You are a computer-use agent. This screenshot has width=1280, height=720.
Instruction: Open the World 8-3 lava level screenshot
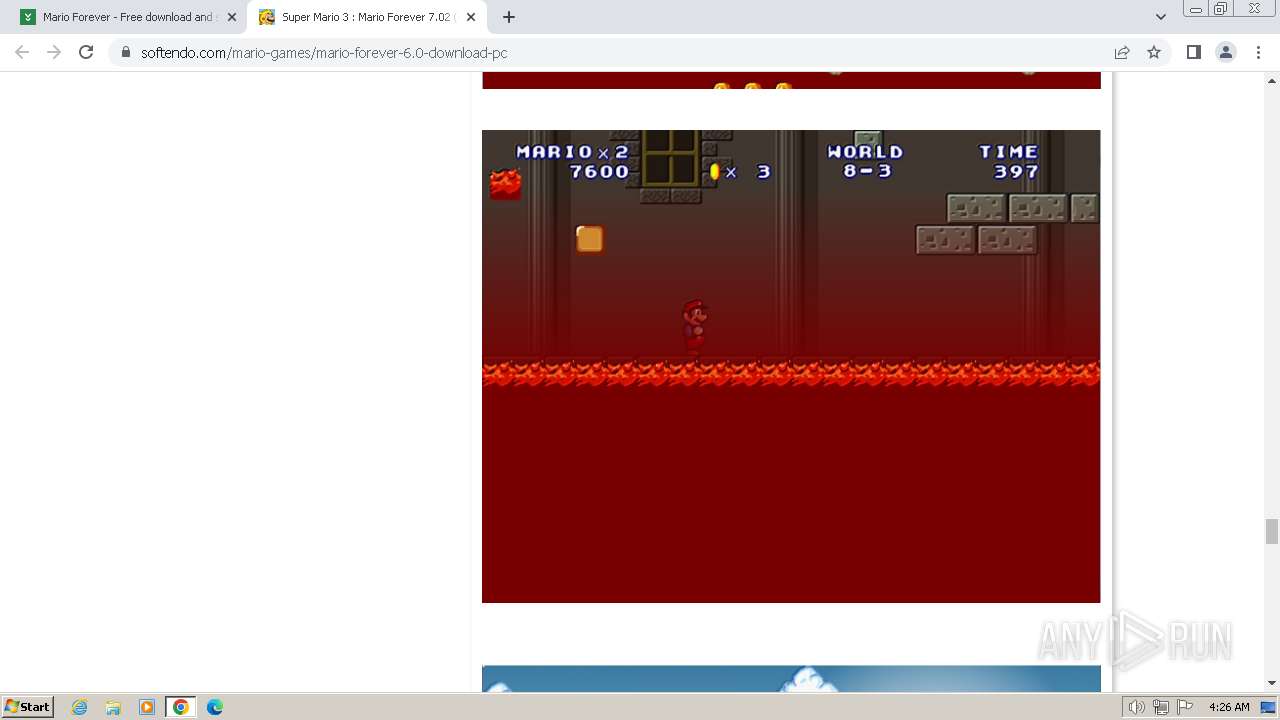791,366
